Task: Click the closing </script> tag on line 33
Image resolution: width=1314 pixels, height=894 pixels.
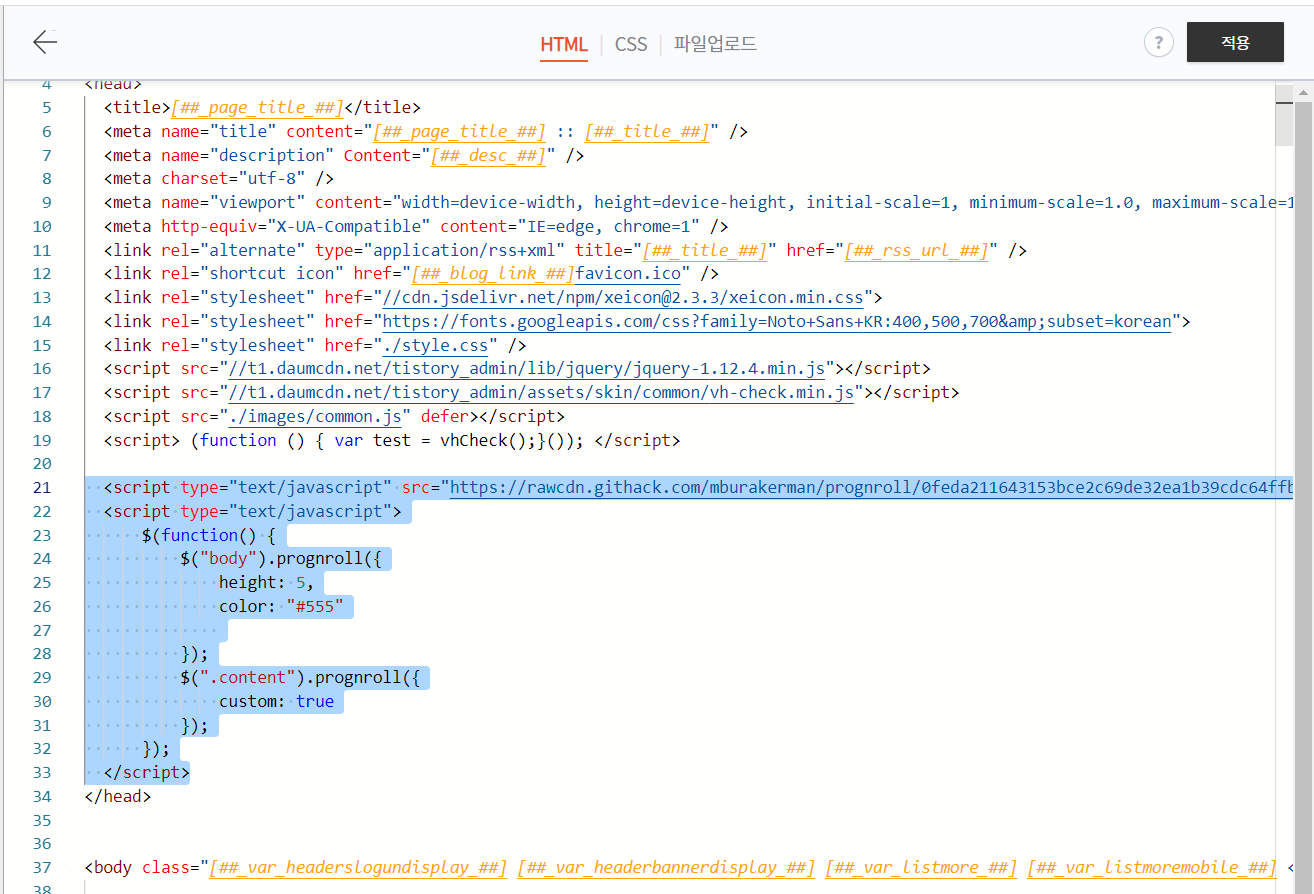Action: [146, 773]
